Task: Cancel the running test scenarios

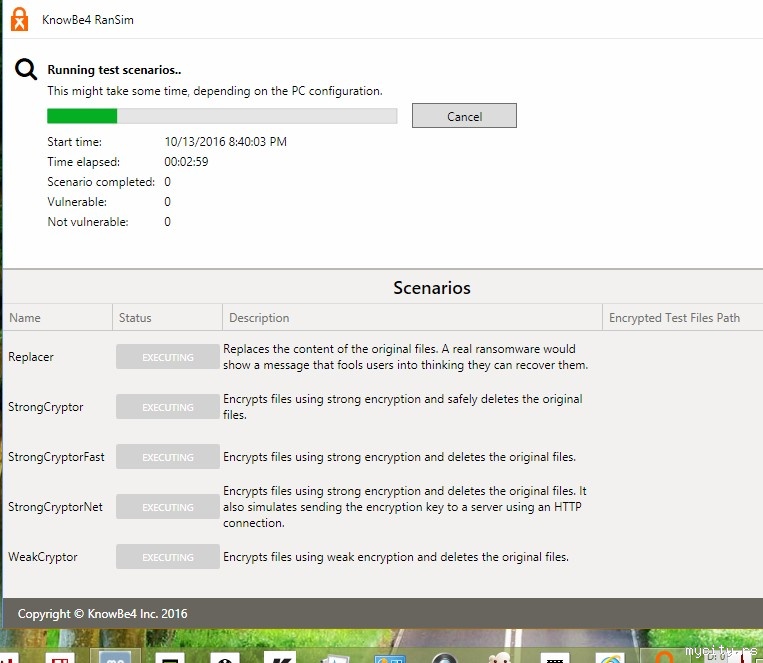Action: click(464, 116)
